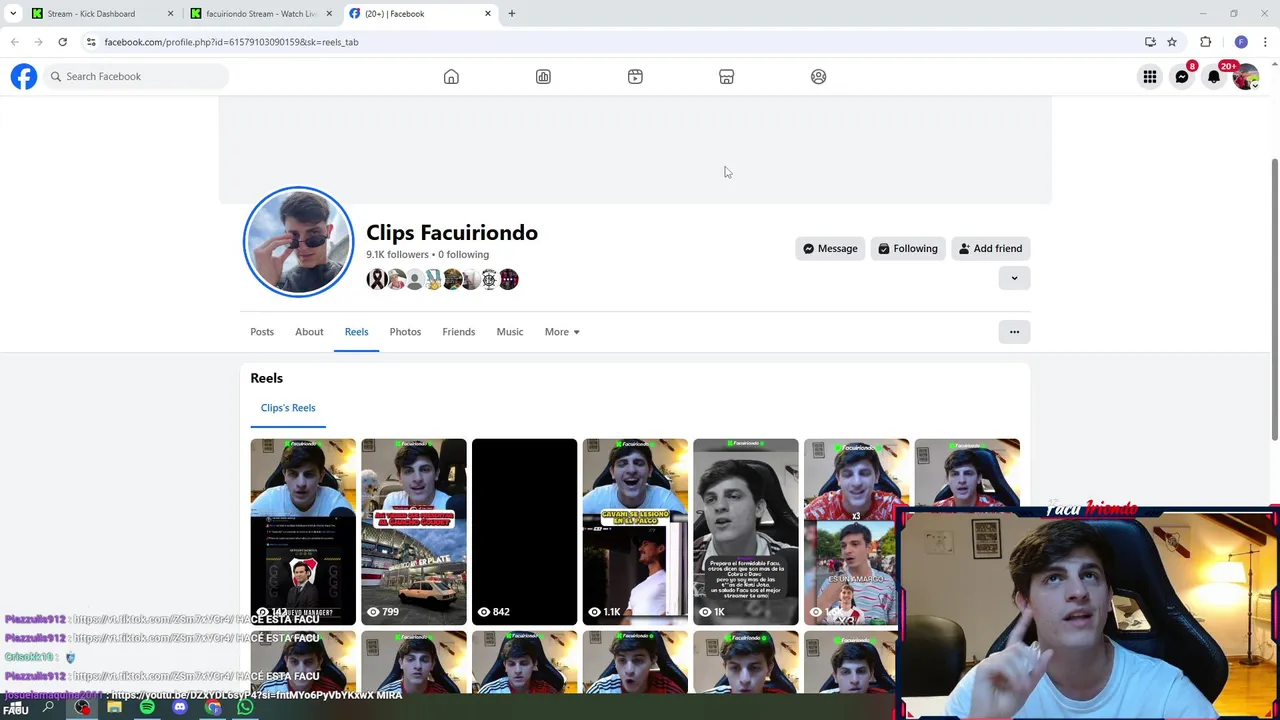This screenshot has height=720, width=1280.
Task: Bookmark this page with the star icon
Action: click(1172, 42)
